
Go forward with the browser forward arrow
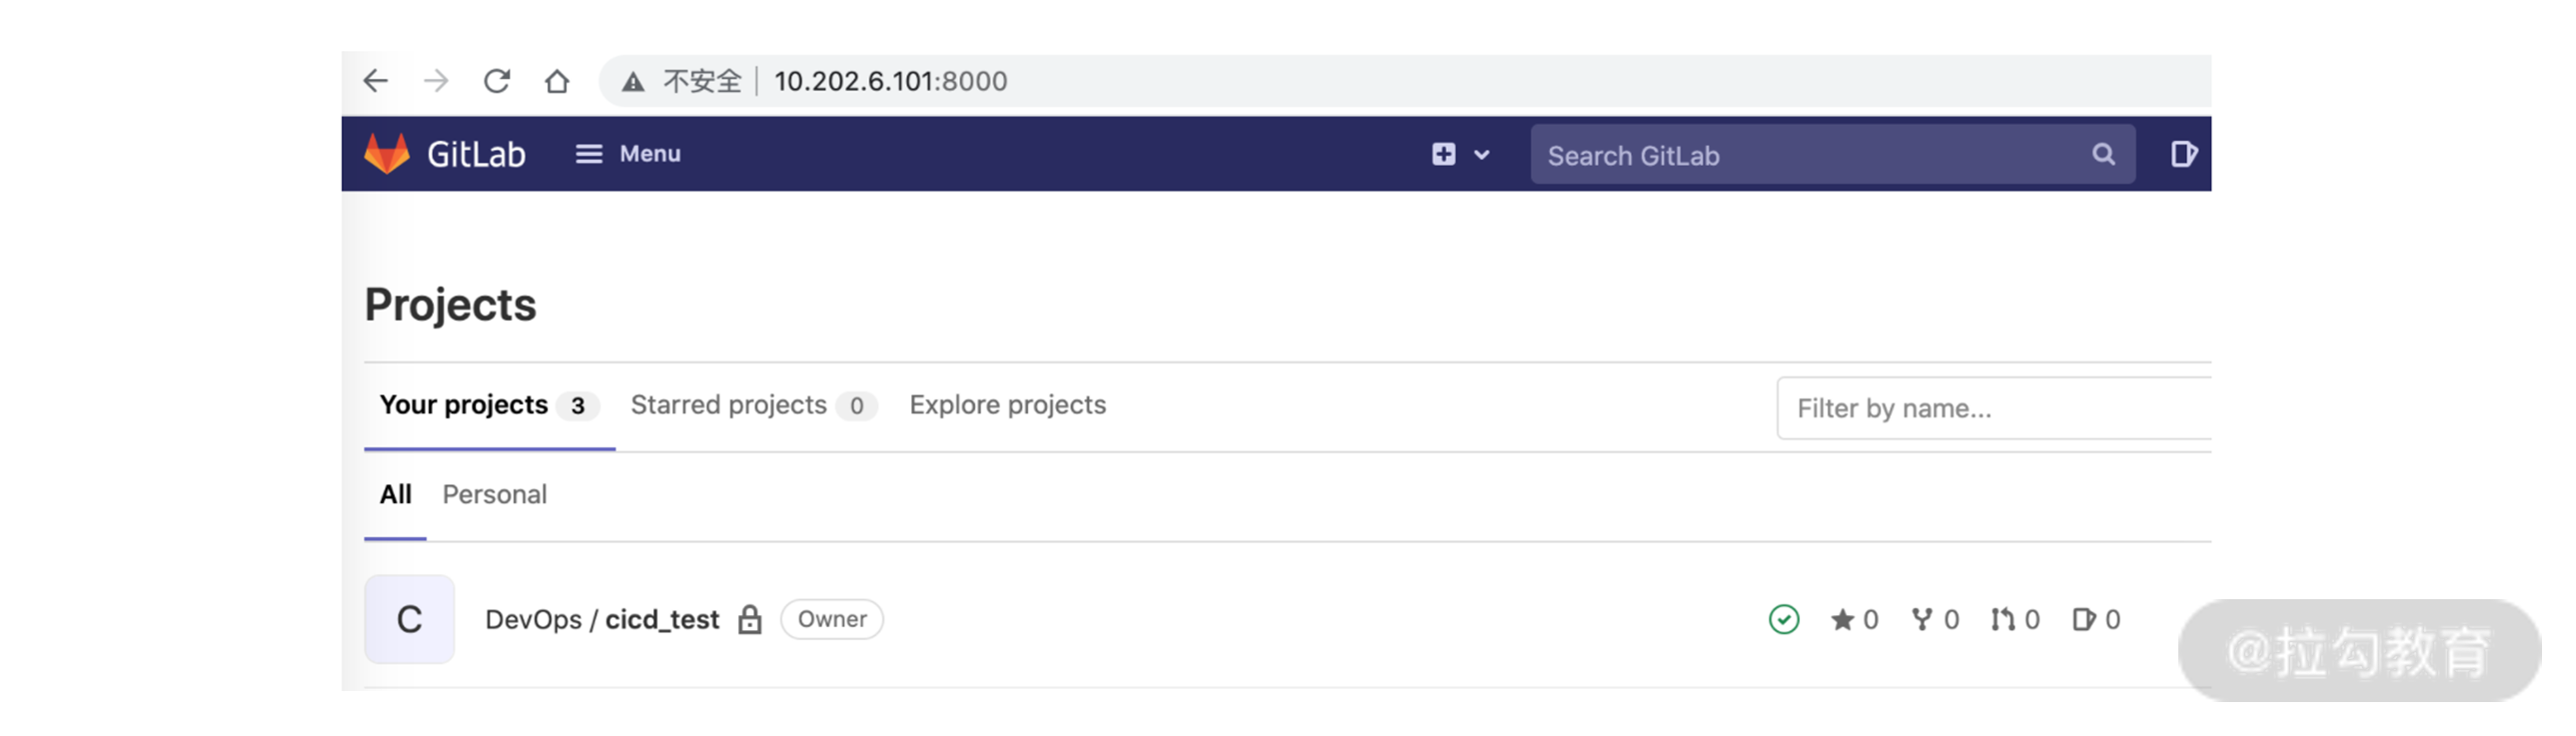coord(436,81)
